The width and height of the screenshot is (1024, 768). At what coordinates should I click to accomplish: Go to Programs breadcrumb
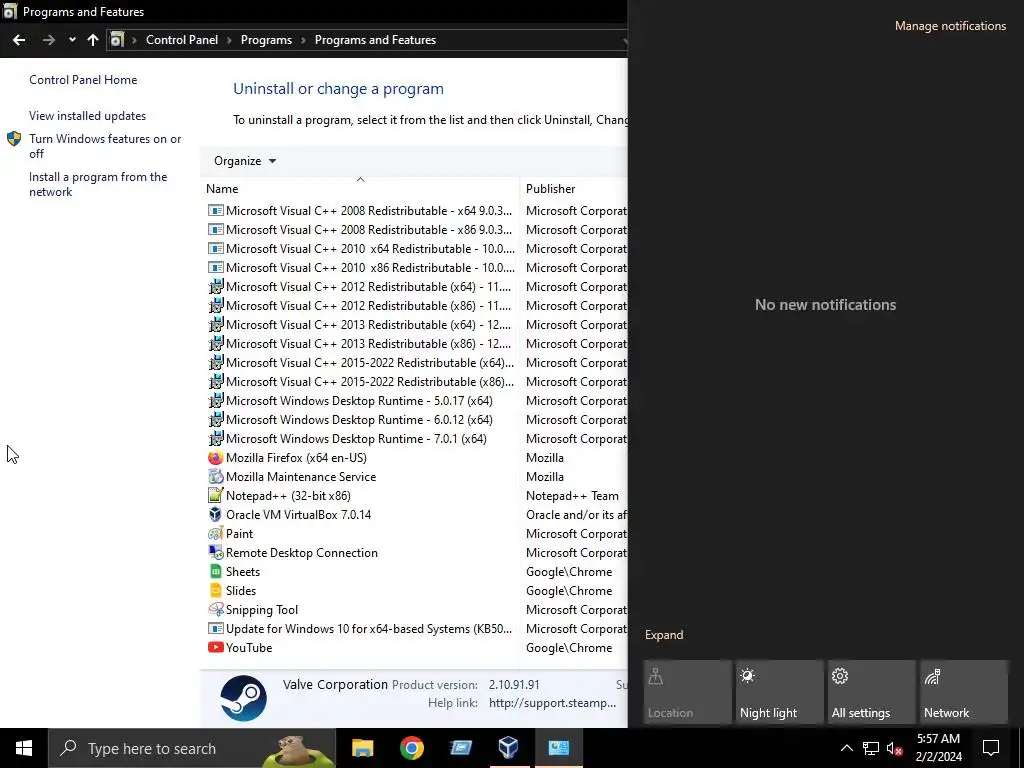pyautogui.click(x=266, y=40)
